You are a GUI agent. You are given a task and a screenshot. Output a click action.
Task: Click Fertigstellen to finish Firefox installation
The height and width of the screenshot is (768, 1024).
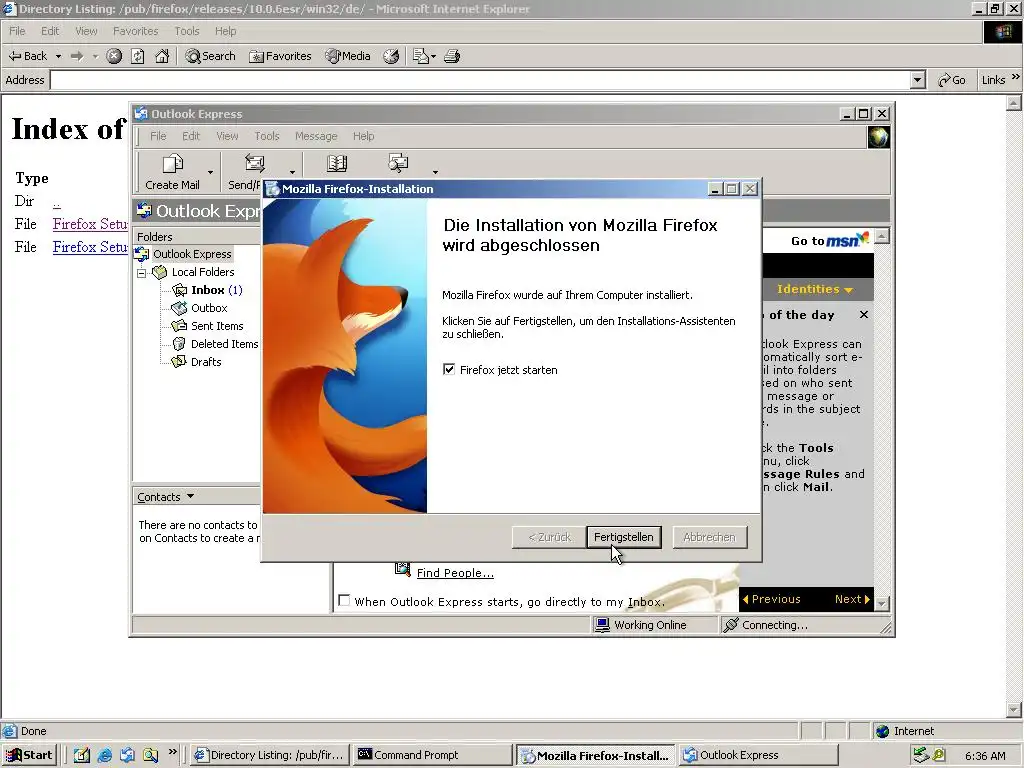tap(624, 537)
